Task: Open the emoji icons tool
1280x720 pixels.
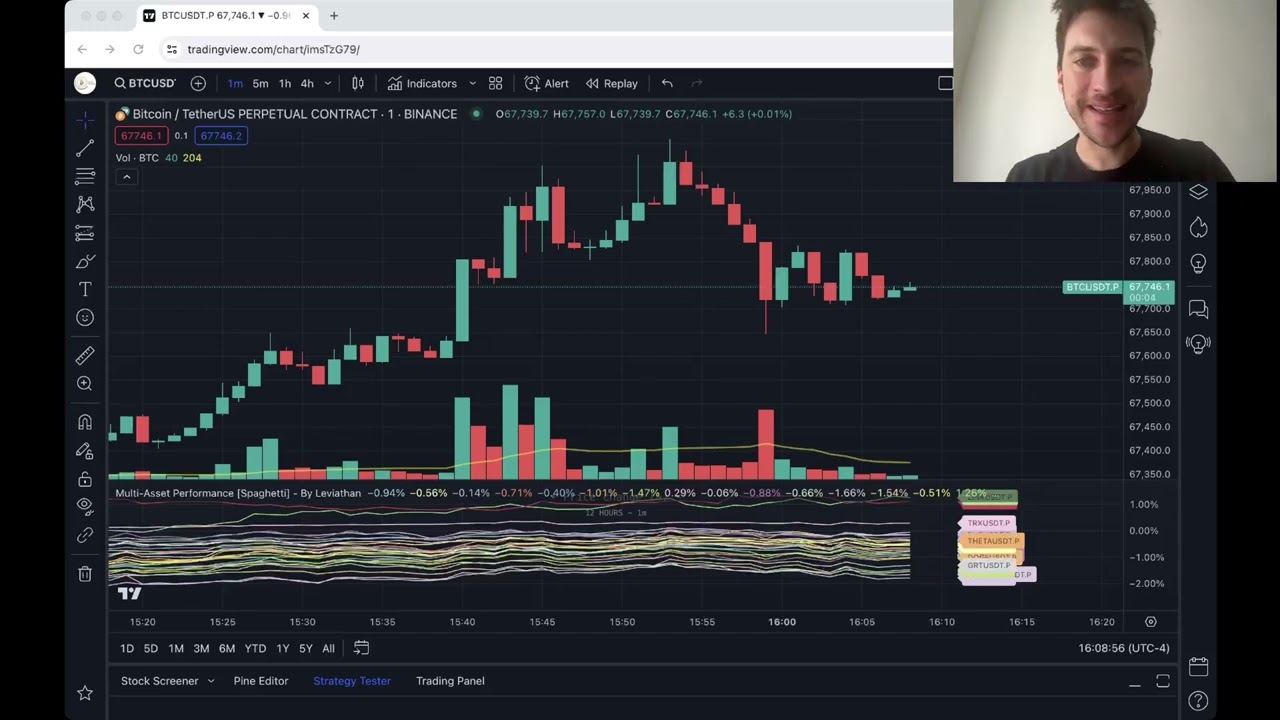Action: click(85, 317)
